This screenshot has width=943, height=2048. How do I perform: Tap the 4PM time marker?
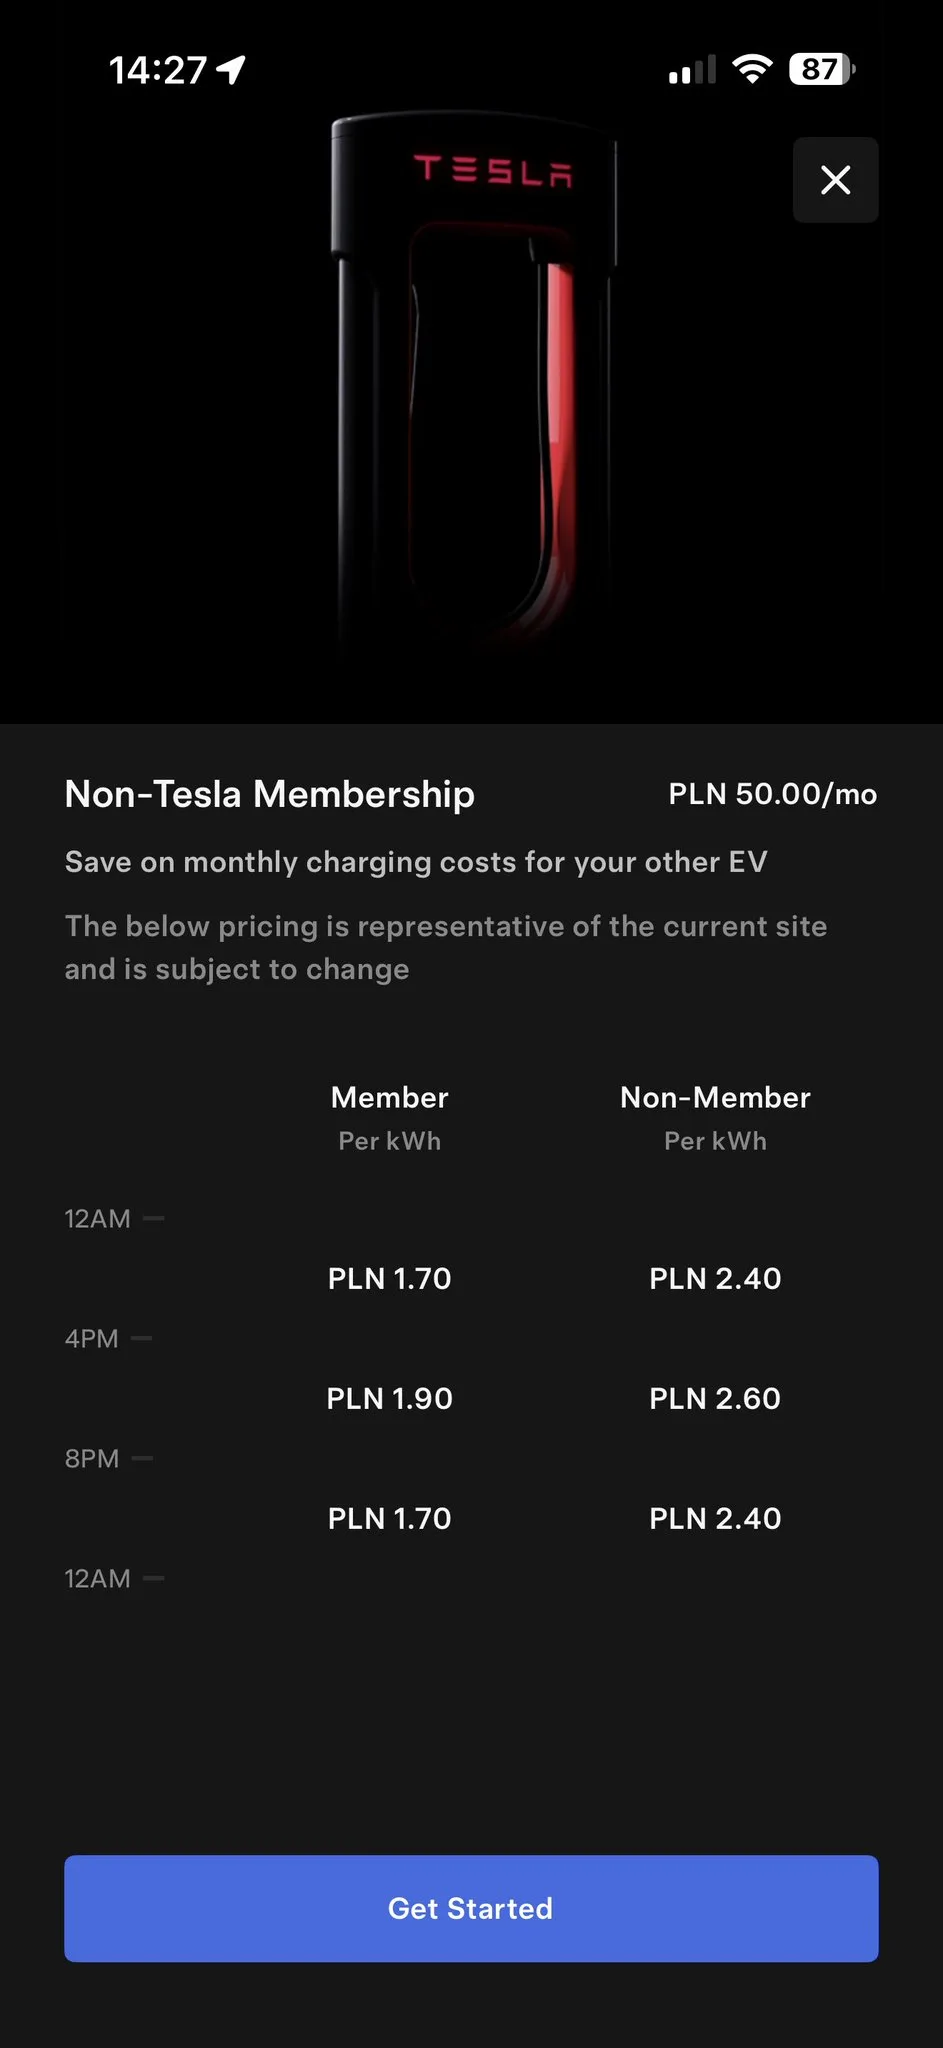tap(92, 1338)
